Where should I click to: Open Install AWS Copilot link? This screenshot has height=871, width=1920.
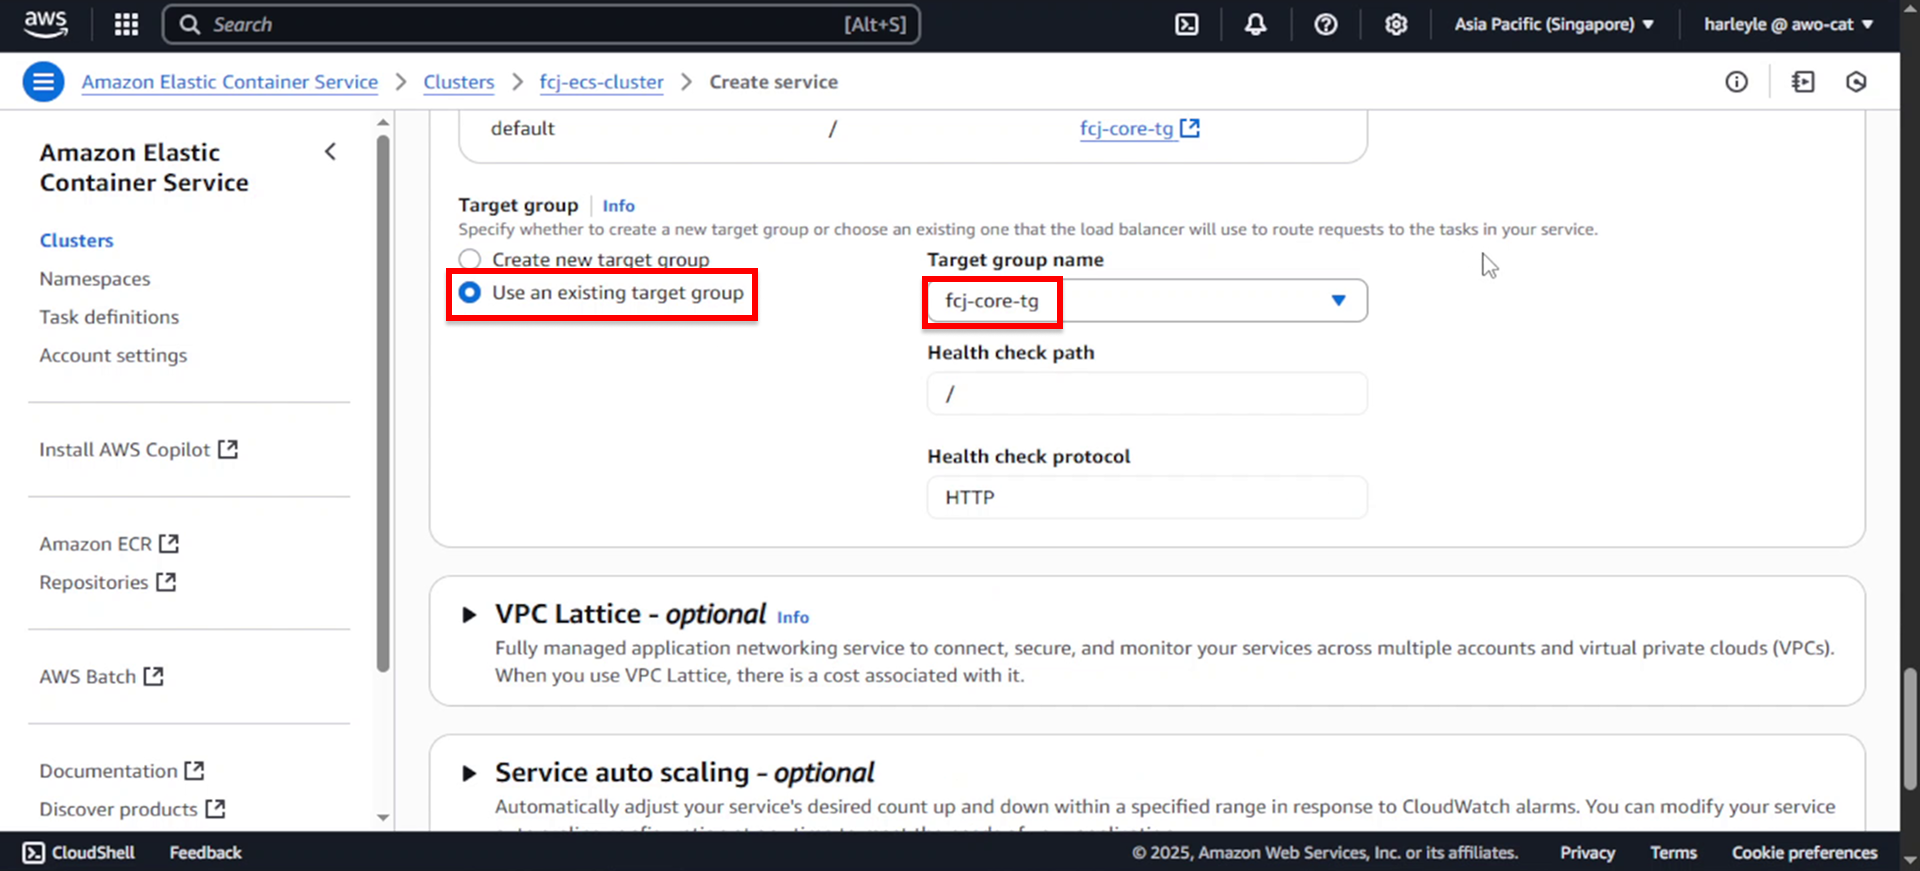coord(125,450)
